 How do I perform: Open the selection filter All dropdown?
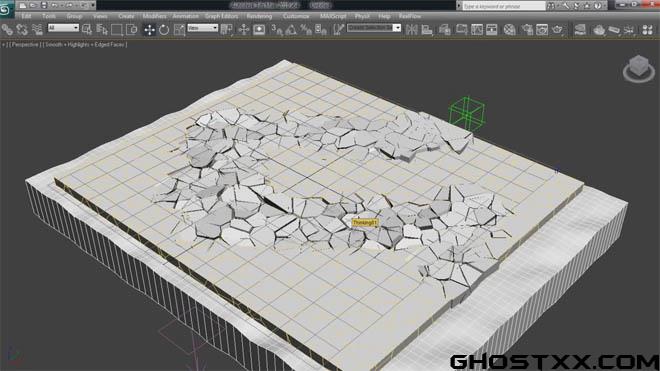pos(63,28)
